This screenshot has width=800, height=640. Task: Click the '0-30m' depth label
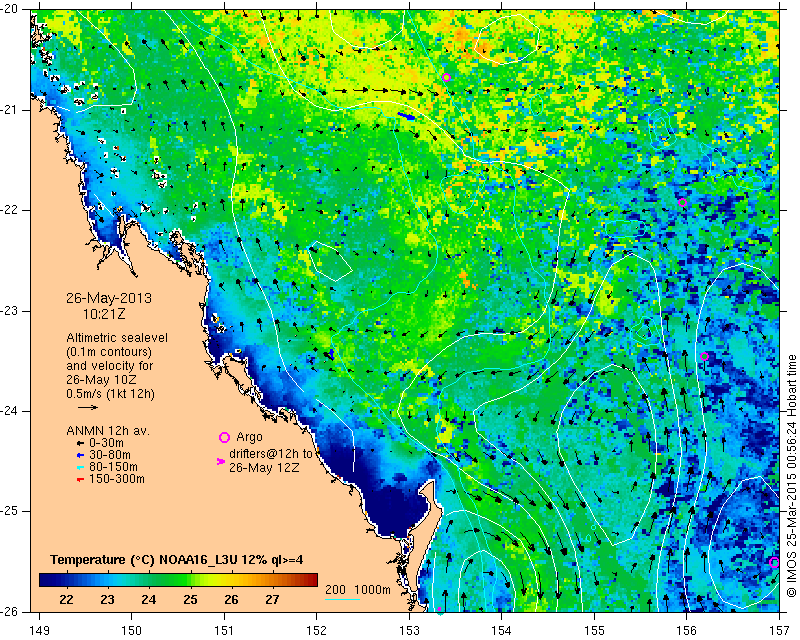[106, 443]
